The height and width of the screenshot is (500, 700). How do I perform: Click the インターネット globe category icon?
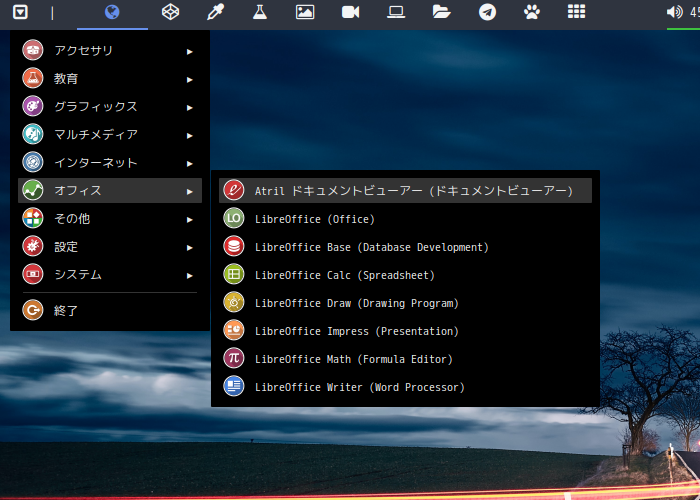tap(33, 162)
